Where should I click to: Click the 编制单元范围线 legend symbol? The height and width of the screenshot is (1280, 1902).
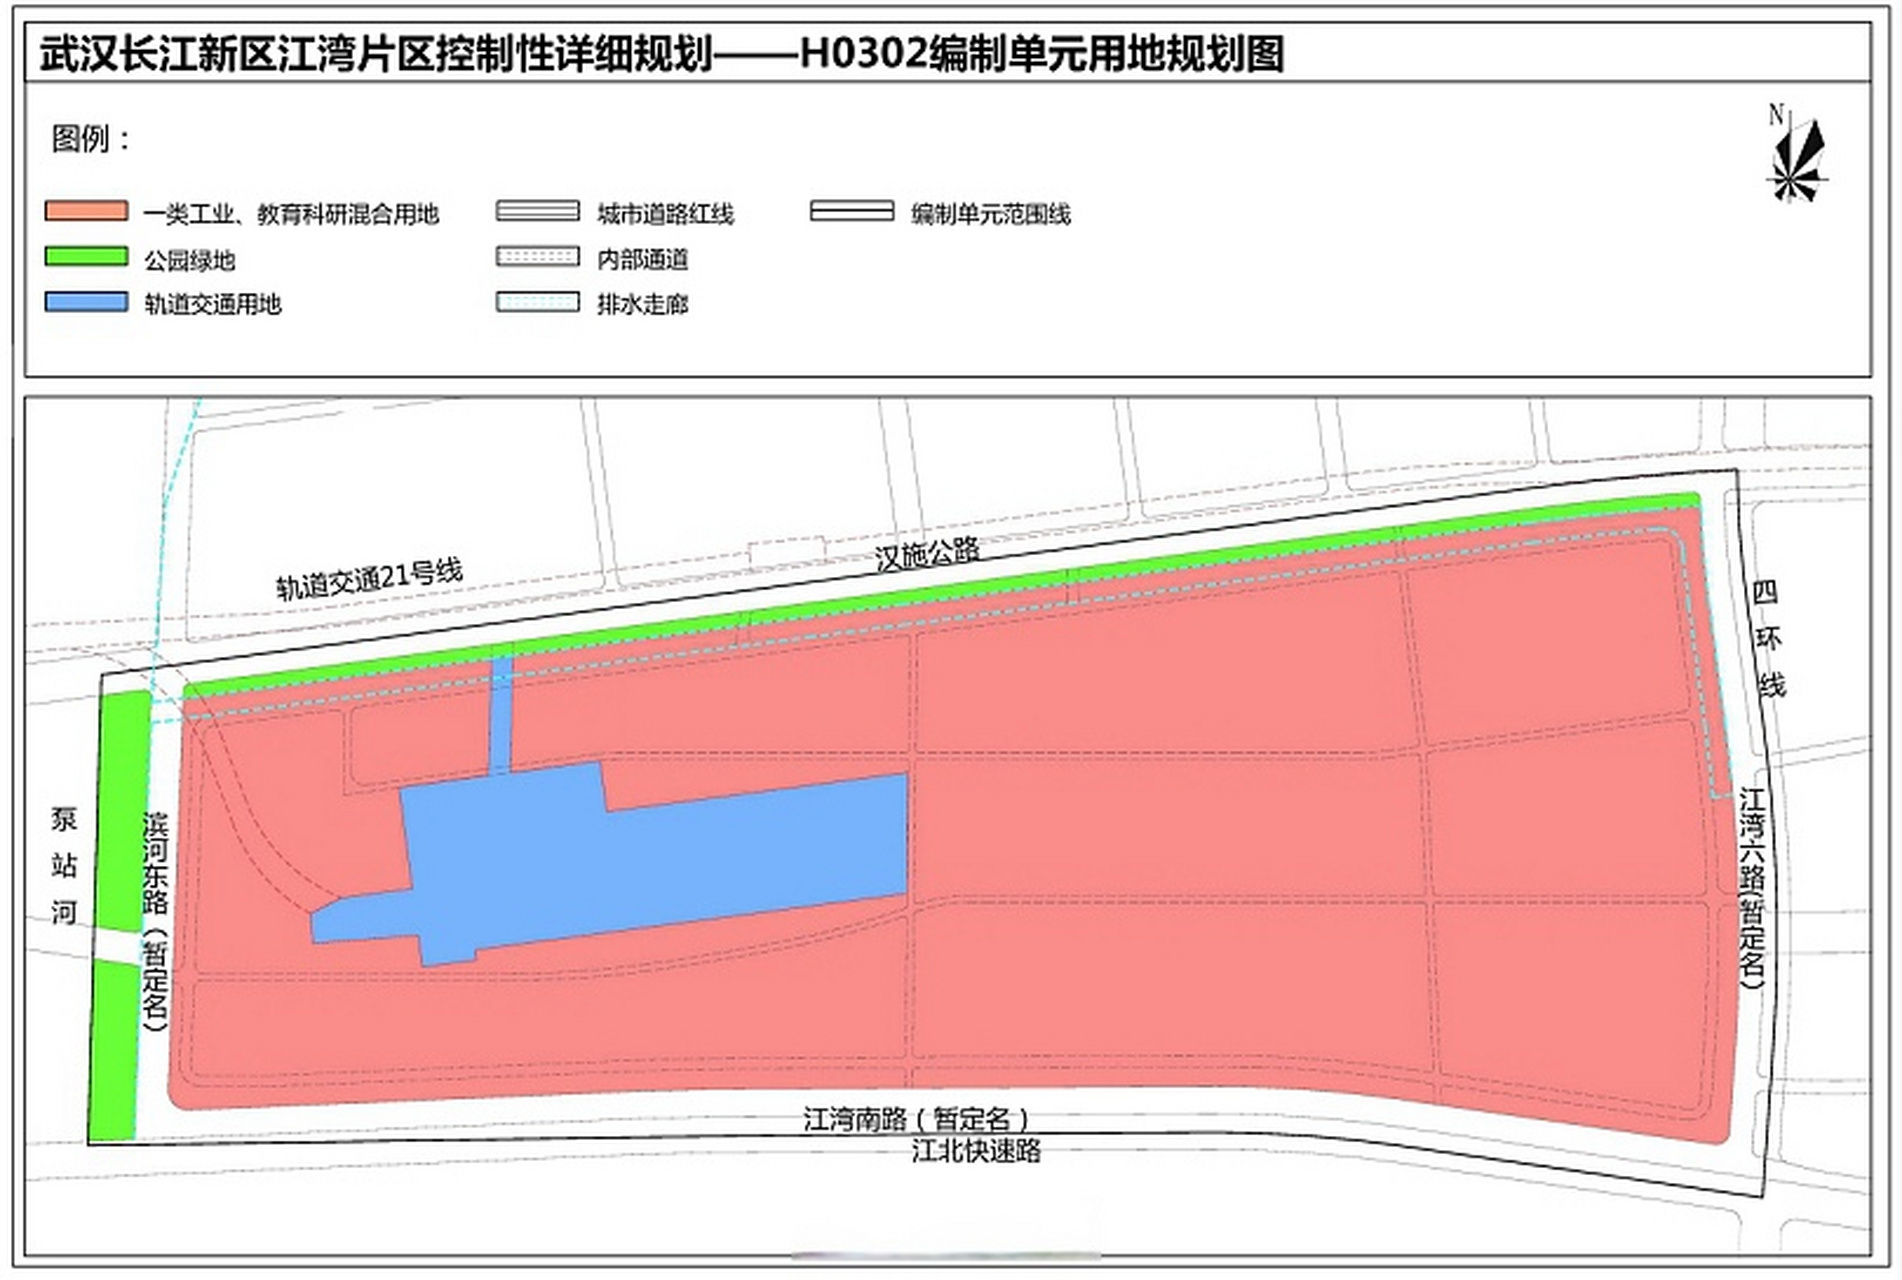(x=852, y=211)
